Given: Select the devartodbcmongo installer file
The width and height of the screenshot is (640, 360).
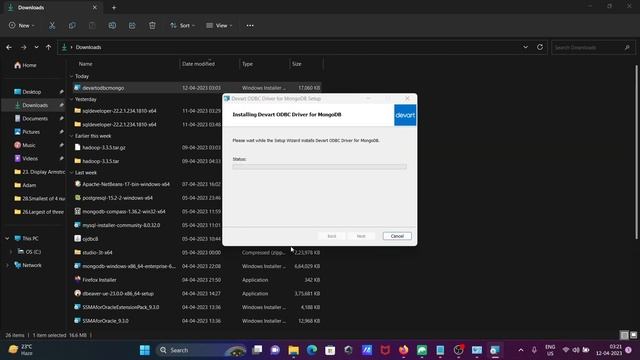Looking at the screenshot, I should (197, 88).
